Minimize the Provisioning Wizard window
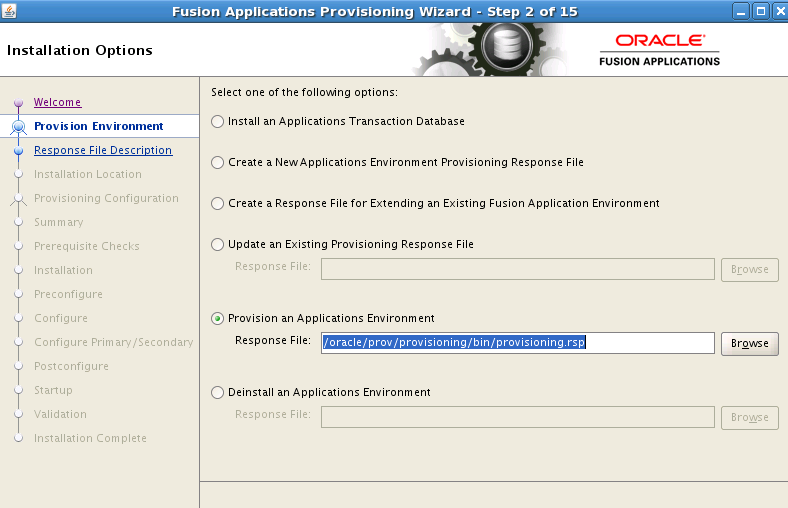The height and width of the screenshot is (508, 788). [x=740, y=12]
